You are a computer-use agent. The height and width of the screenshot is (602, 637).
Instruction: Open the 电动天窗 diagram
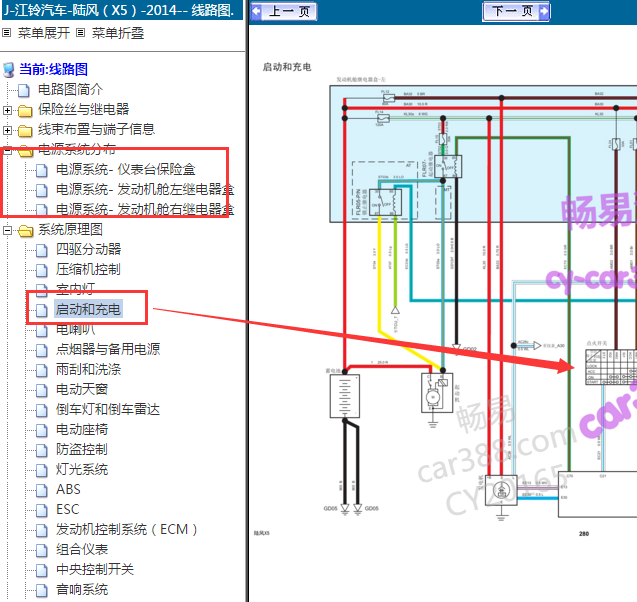click(x=82, y=390)
